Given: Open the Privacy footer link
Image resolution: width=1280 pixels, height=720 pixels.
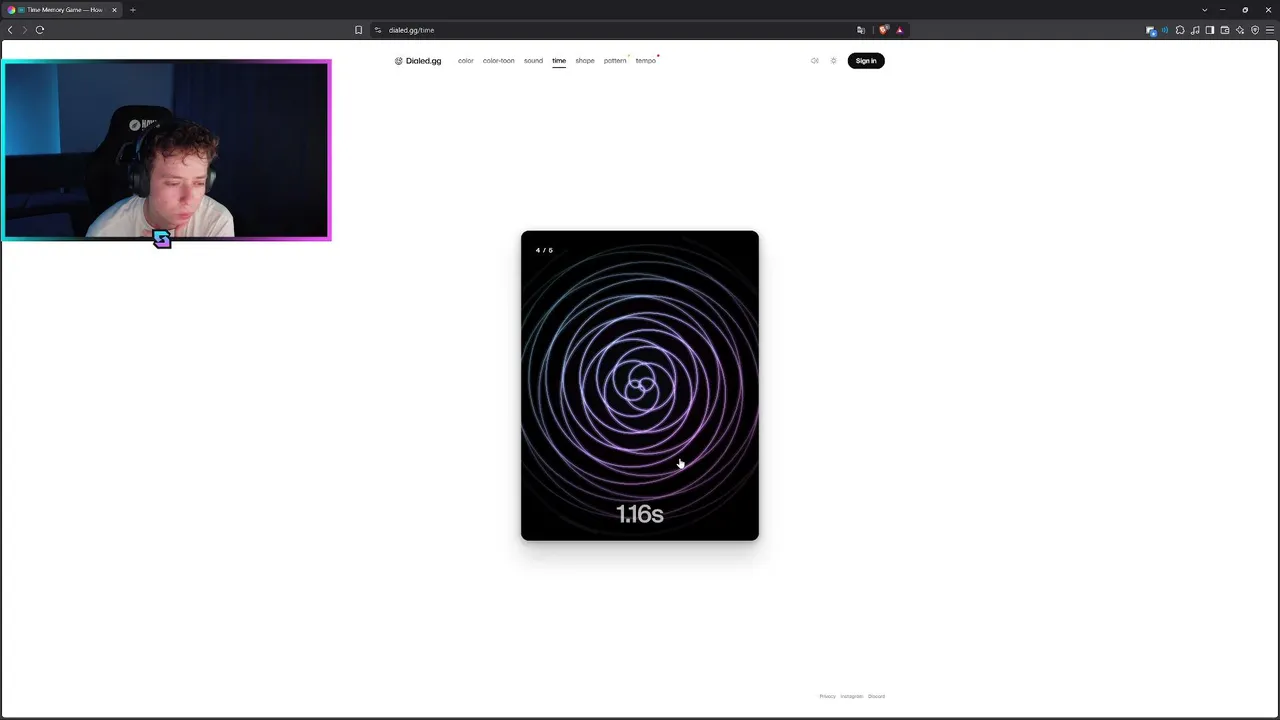Looking at the screenshot, I should [x=827, y=696].
